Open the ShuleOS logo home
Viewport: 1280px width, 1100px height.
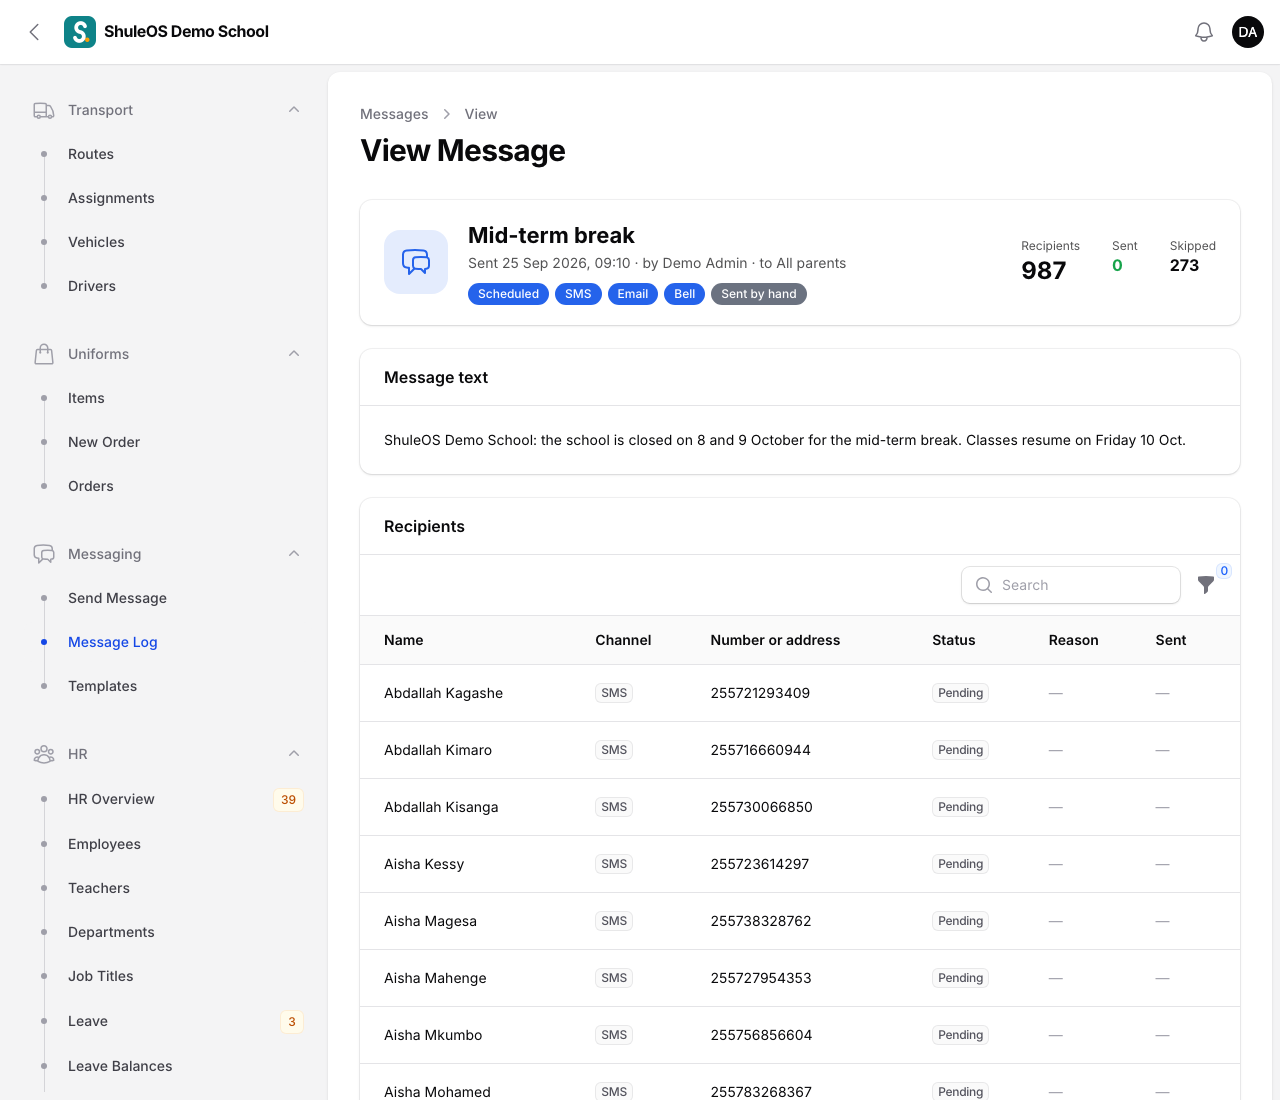click(x=80, y=32)
